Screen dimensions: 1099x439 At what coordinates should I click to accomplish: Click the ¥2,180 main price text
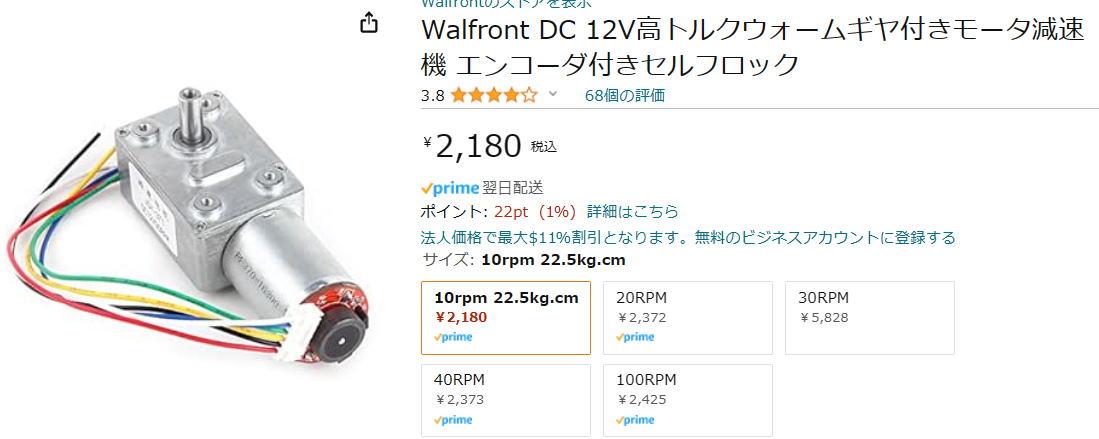tap(472, 146)
